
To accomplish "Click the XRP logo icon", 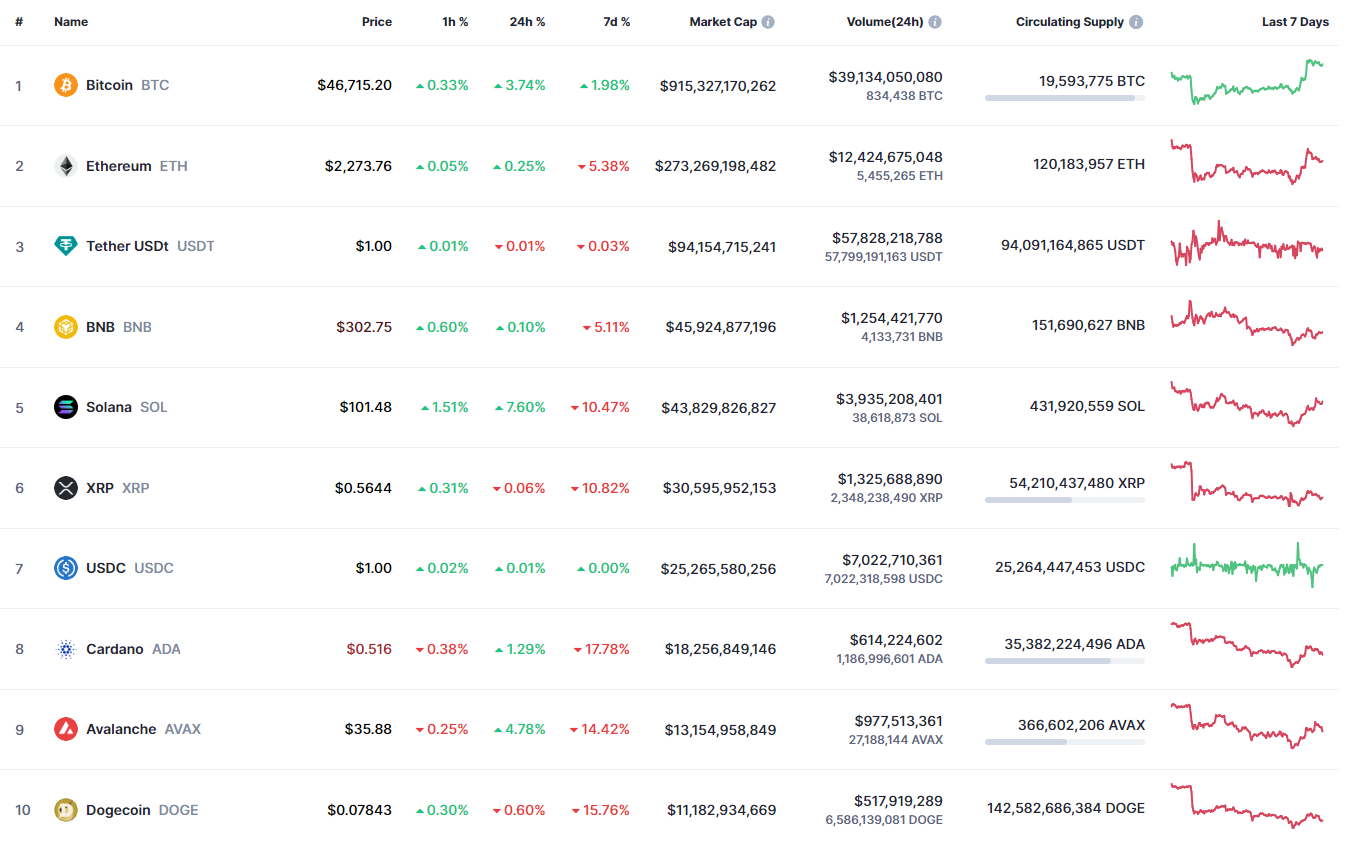I will click(66, 488).
